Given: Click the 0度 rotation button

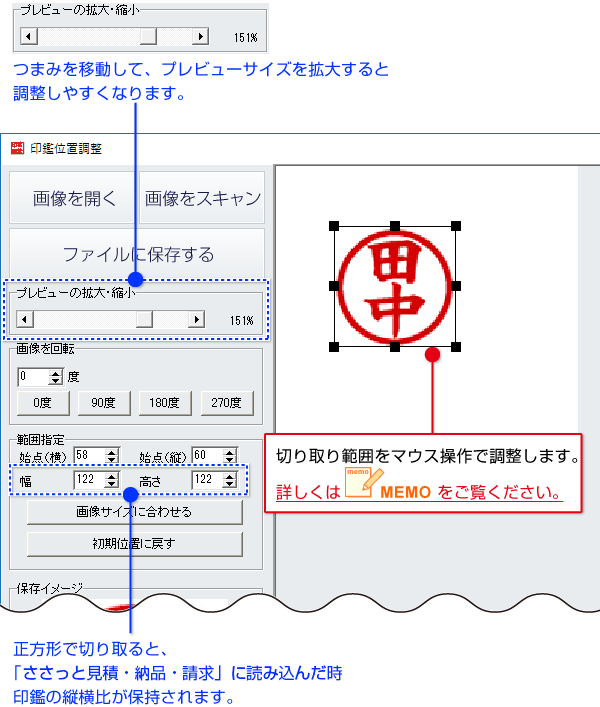Looking at the screenshot, I should pyautogui.click(x=43, y=403).
